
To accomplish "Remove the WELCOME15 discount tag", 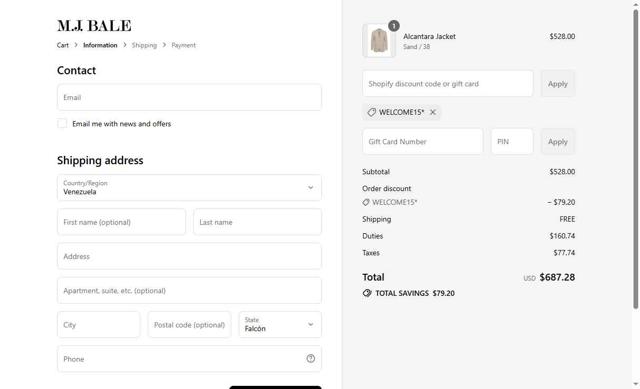I will [x=433, y=112].
